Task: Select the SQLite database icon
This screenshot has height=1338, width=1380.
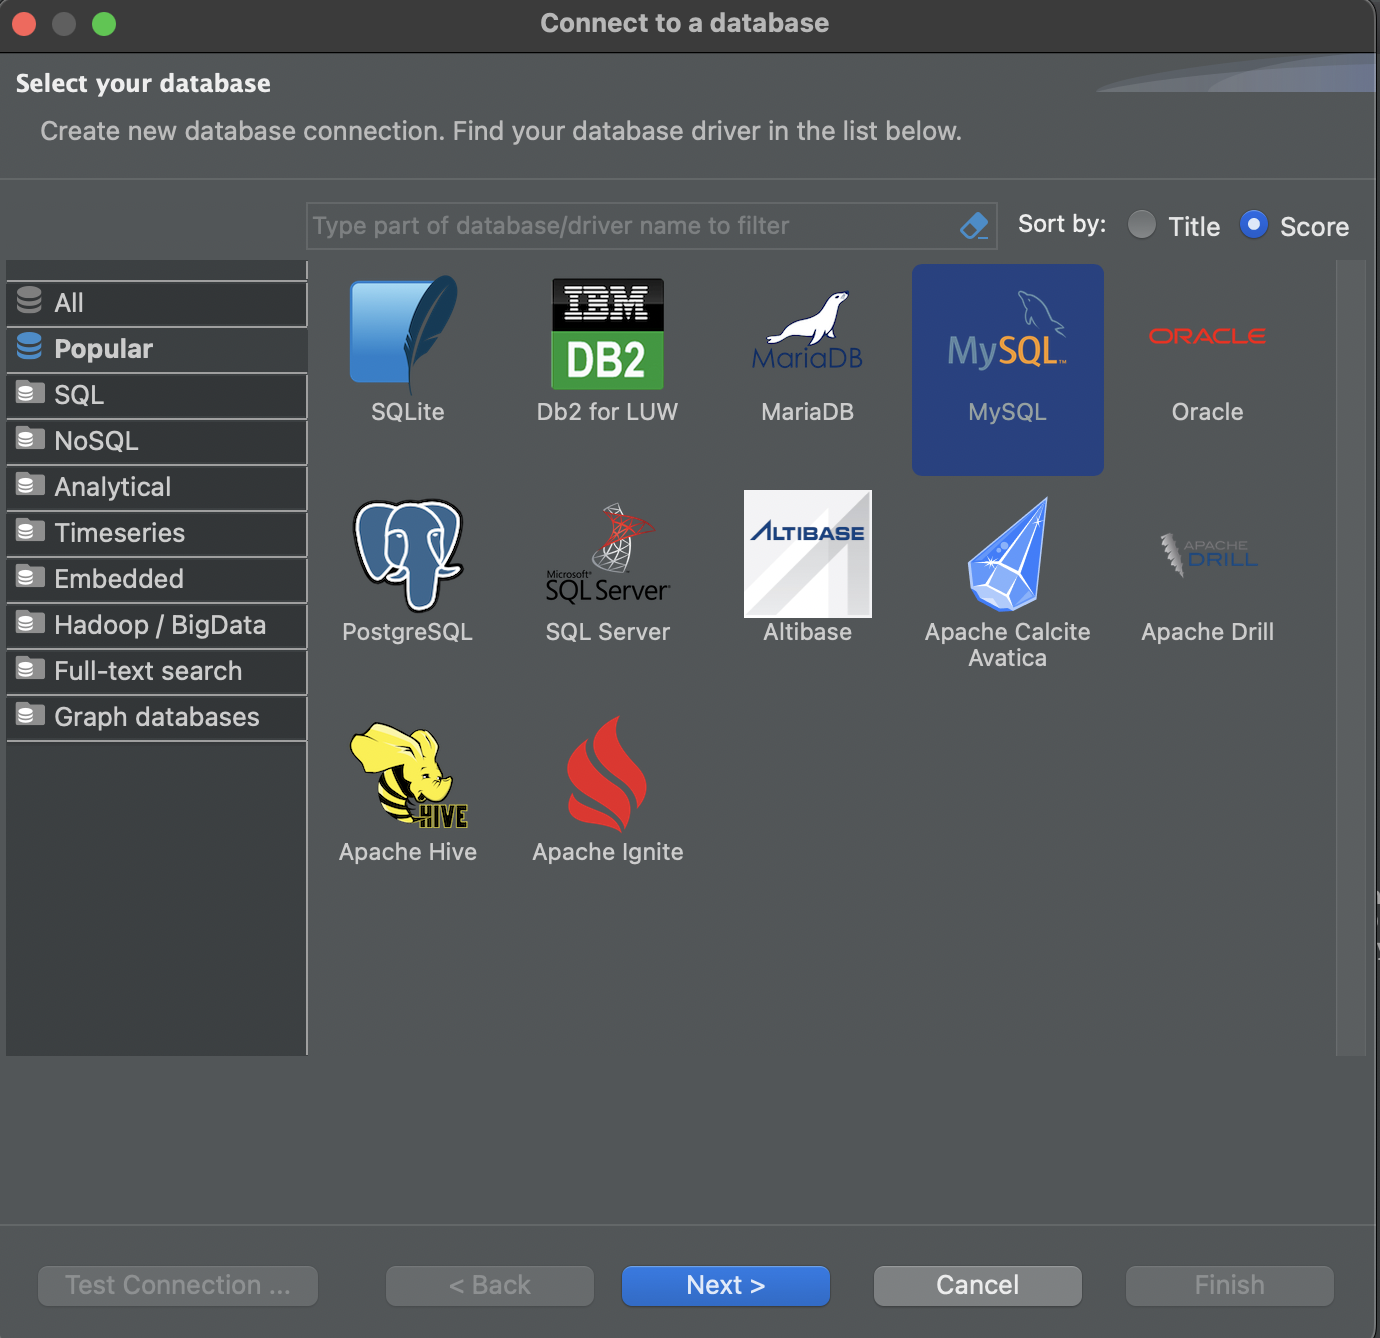Action: [405, 334]
